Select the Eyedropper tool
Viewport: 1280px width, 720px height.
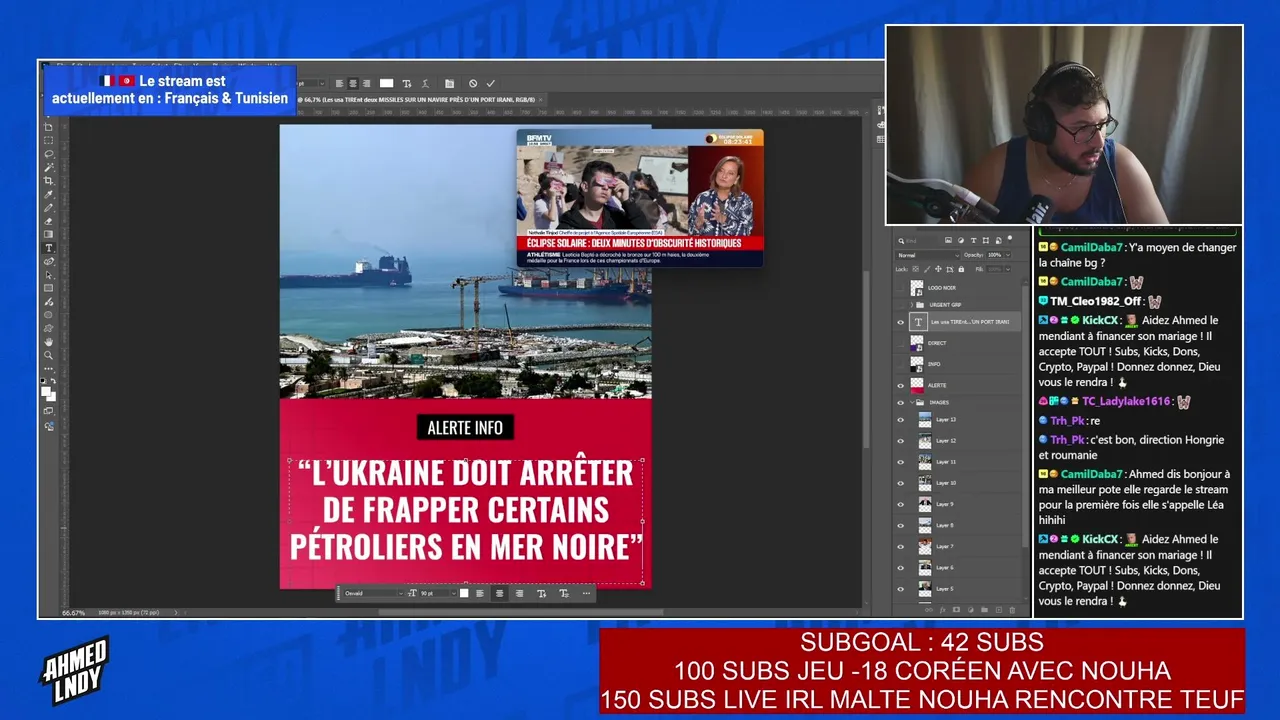point(48,195)
